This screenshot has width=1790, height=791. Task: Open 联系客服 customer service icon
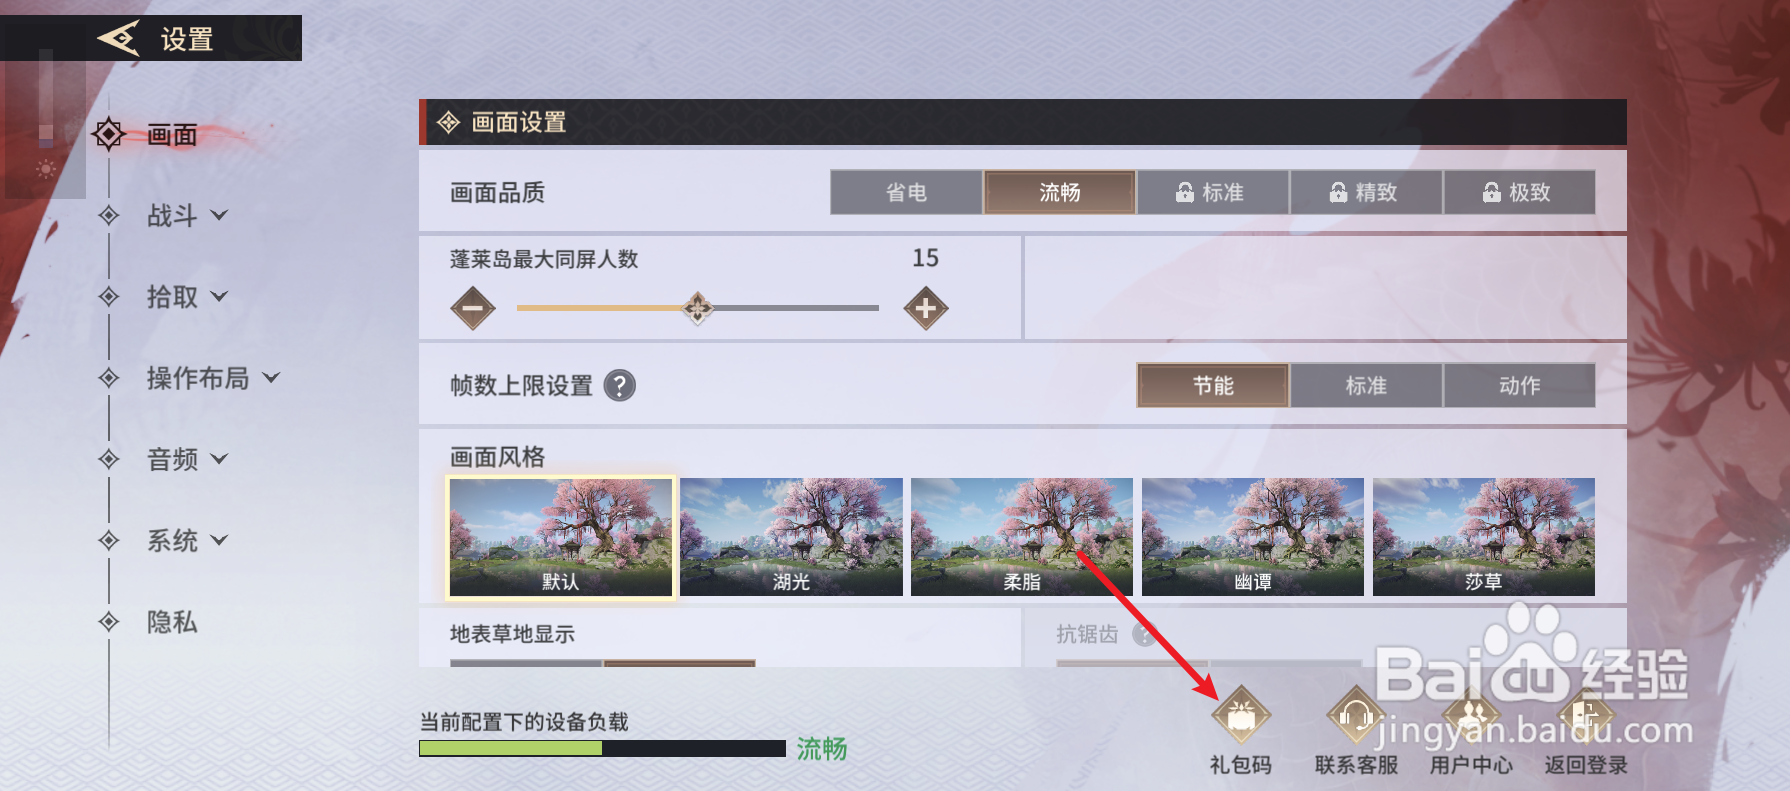(1356, 715)
